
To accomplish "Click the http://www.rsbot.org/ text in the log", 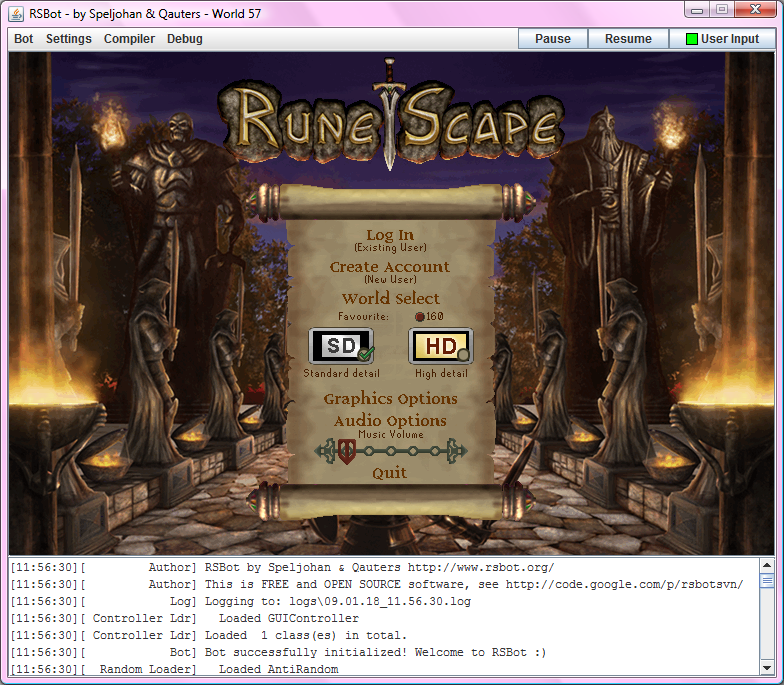I will [x=481, y=568].
